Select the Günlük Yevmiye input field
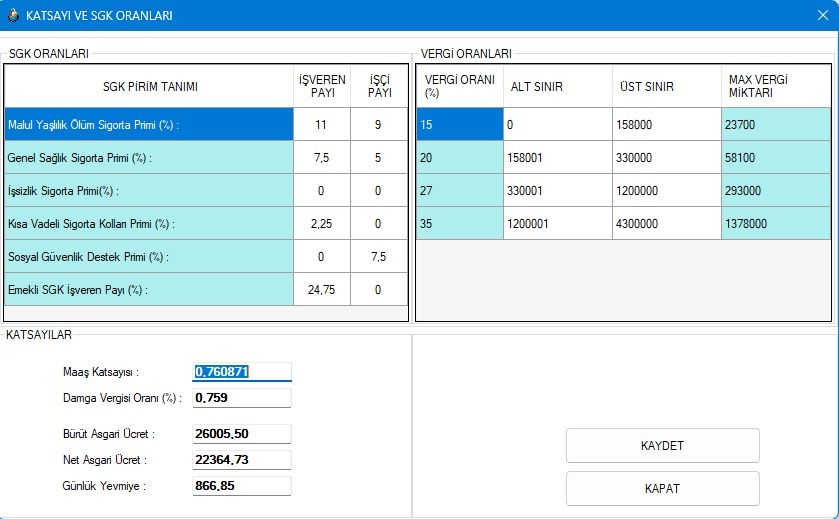The height and width of the screenshot is (519, 839). tap(241, 486)
